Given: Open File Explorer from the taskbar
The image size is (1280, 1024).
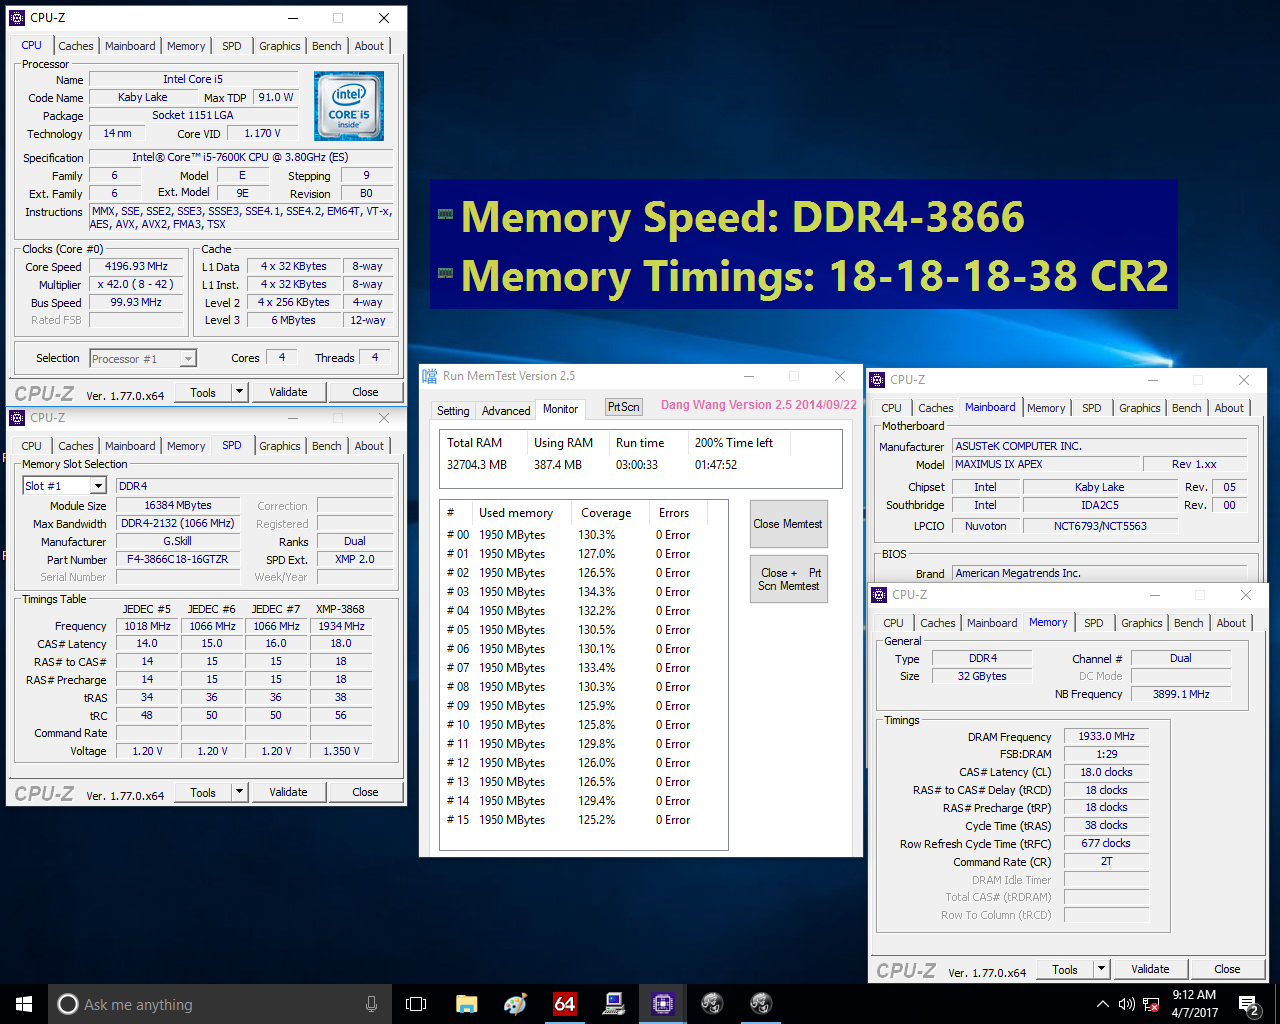Looking at the screenshot, I should click(x=466, y=1003).
